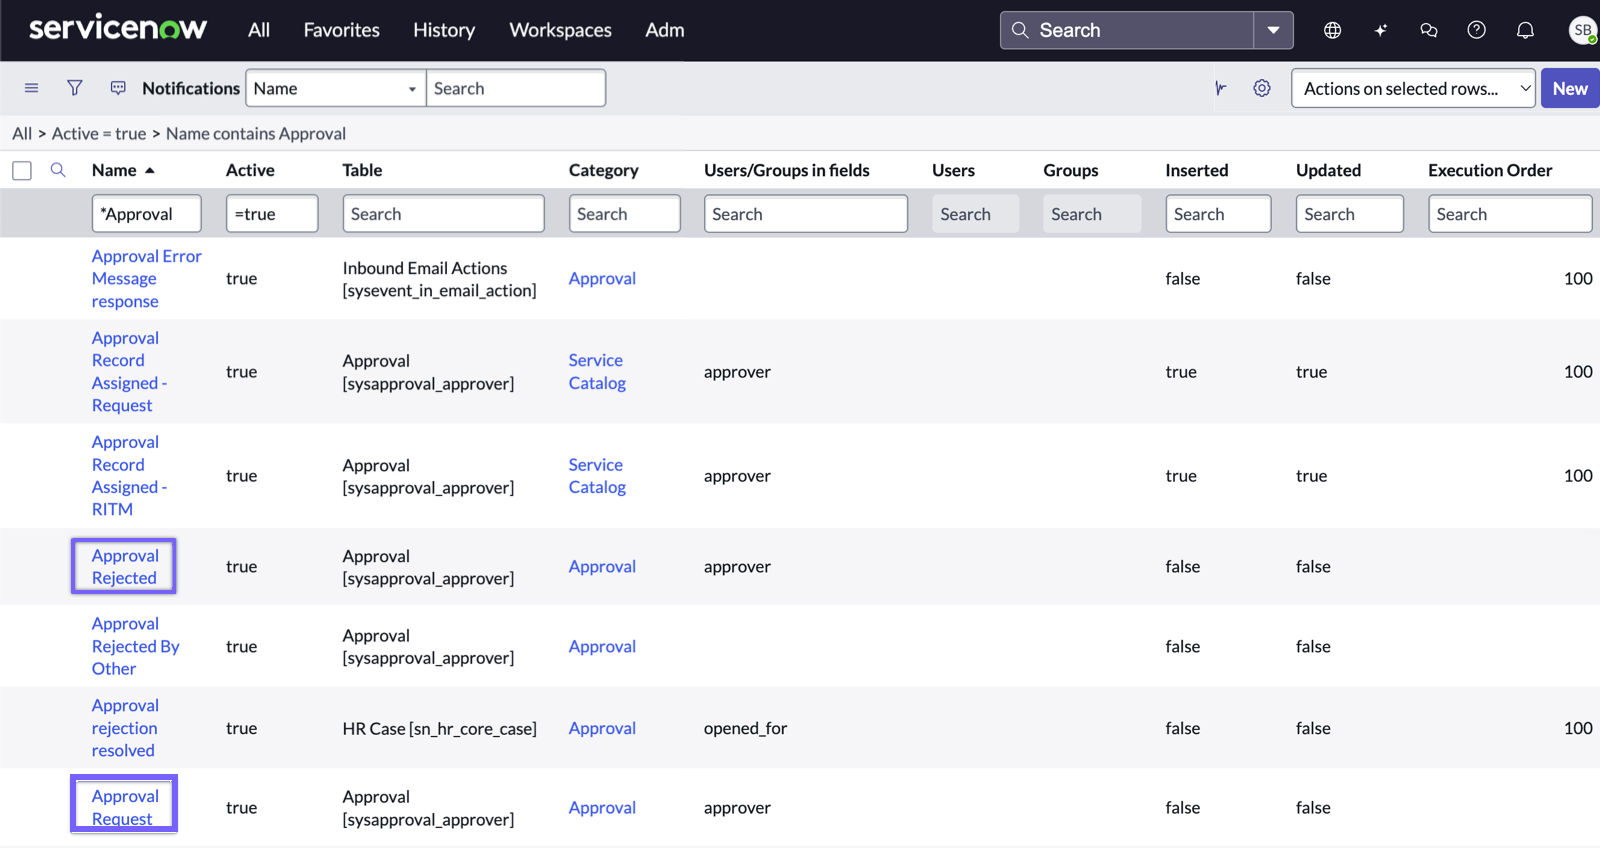Click the global search magnifier icon
The height and width of the screenshot is (848, 1600).
(x=1020, y=30)
